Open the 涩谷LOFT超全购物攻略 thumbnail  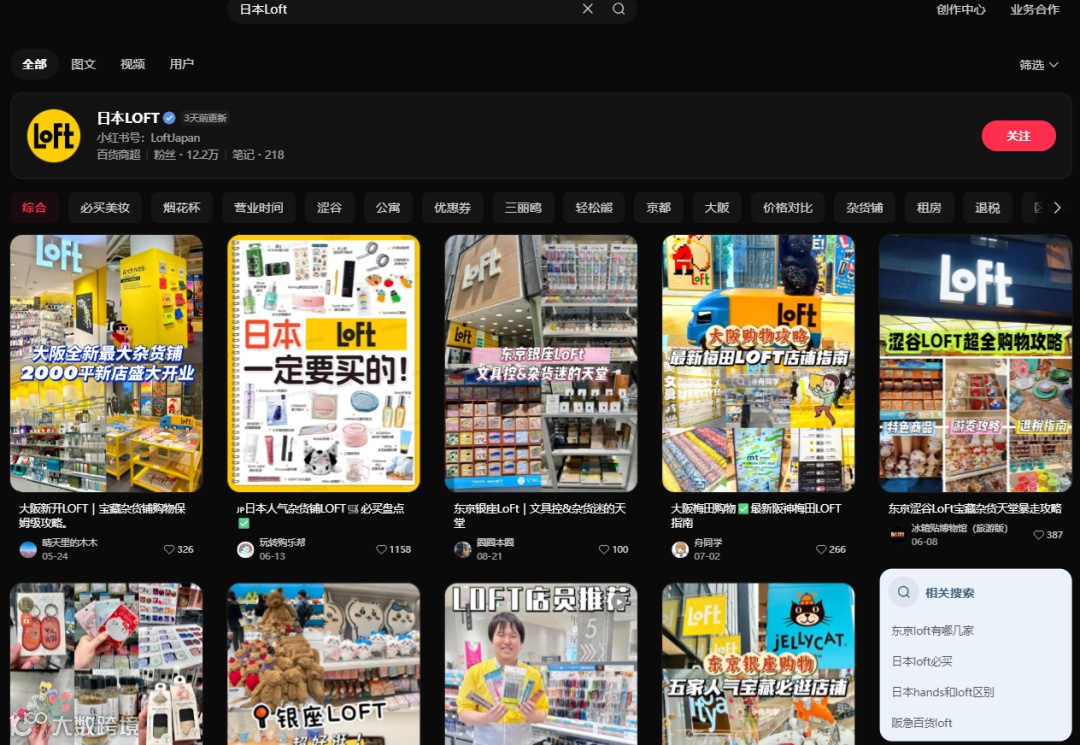(x=976, y=364)
